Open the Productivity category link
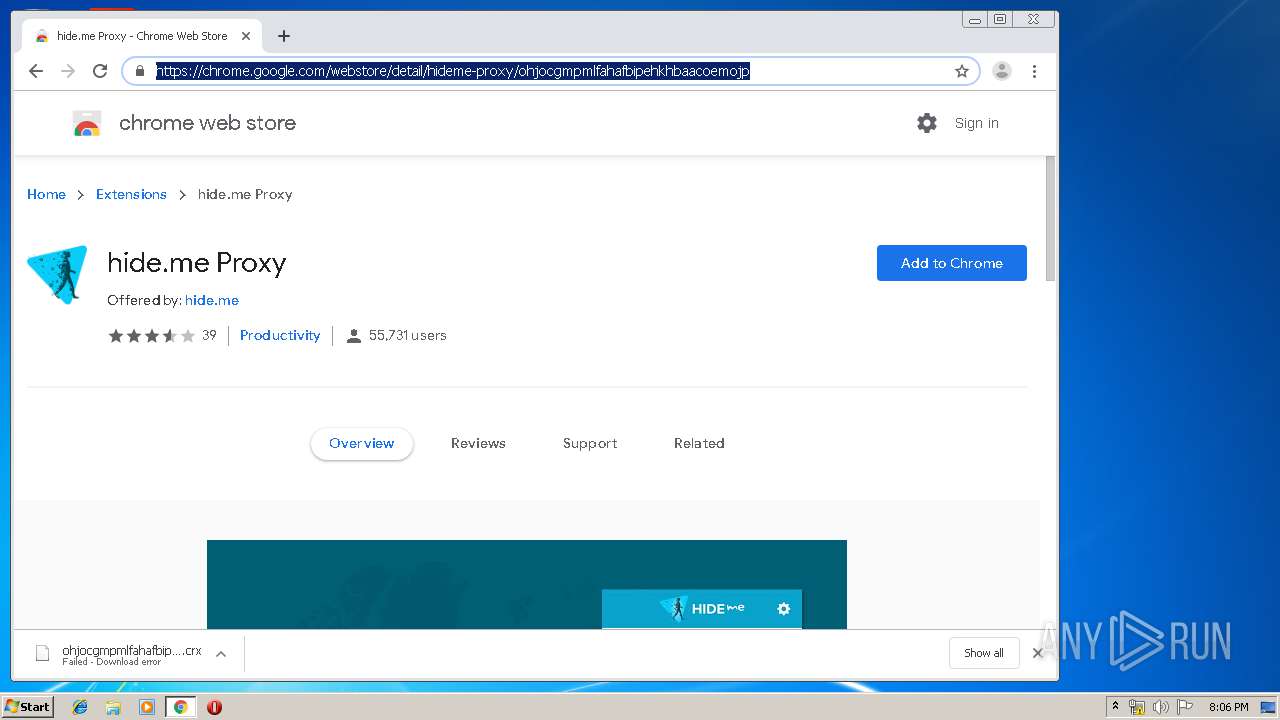The width and height of the screenshot is (1280, 720). 280,336
